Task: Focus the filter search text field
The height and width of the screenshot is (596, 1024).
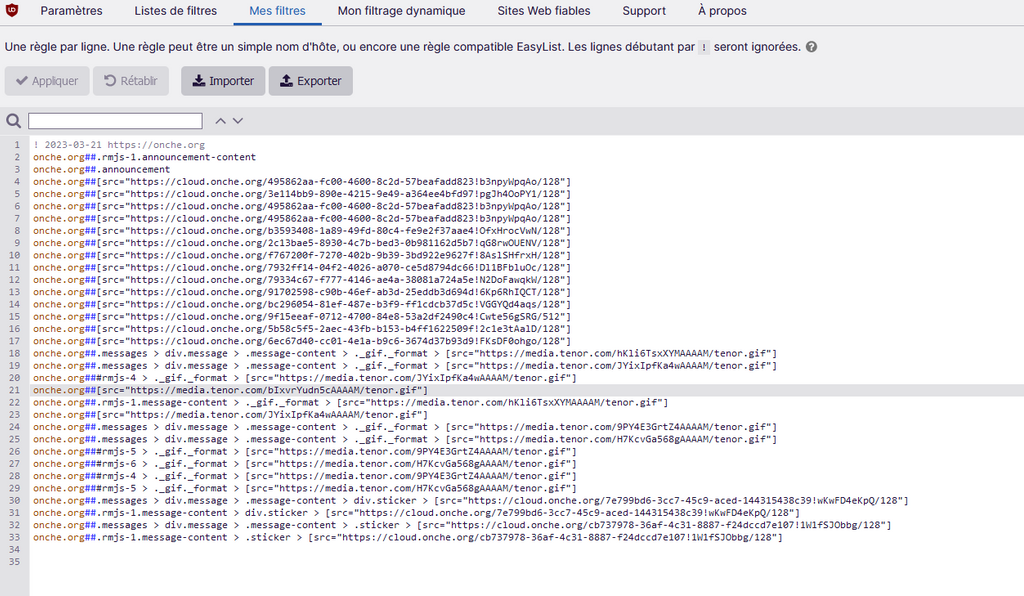Action: [115, 121]
